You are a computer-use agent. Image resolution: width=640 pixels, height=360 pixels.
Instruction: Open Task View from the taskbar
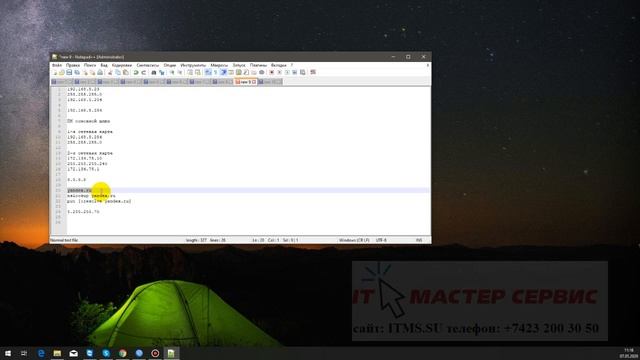click(x=24, y=353)
